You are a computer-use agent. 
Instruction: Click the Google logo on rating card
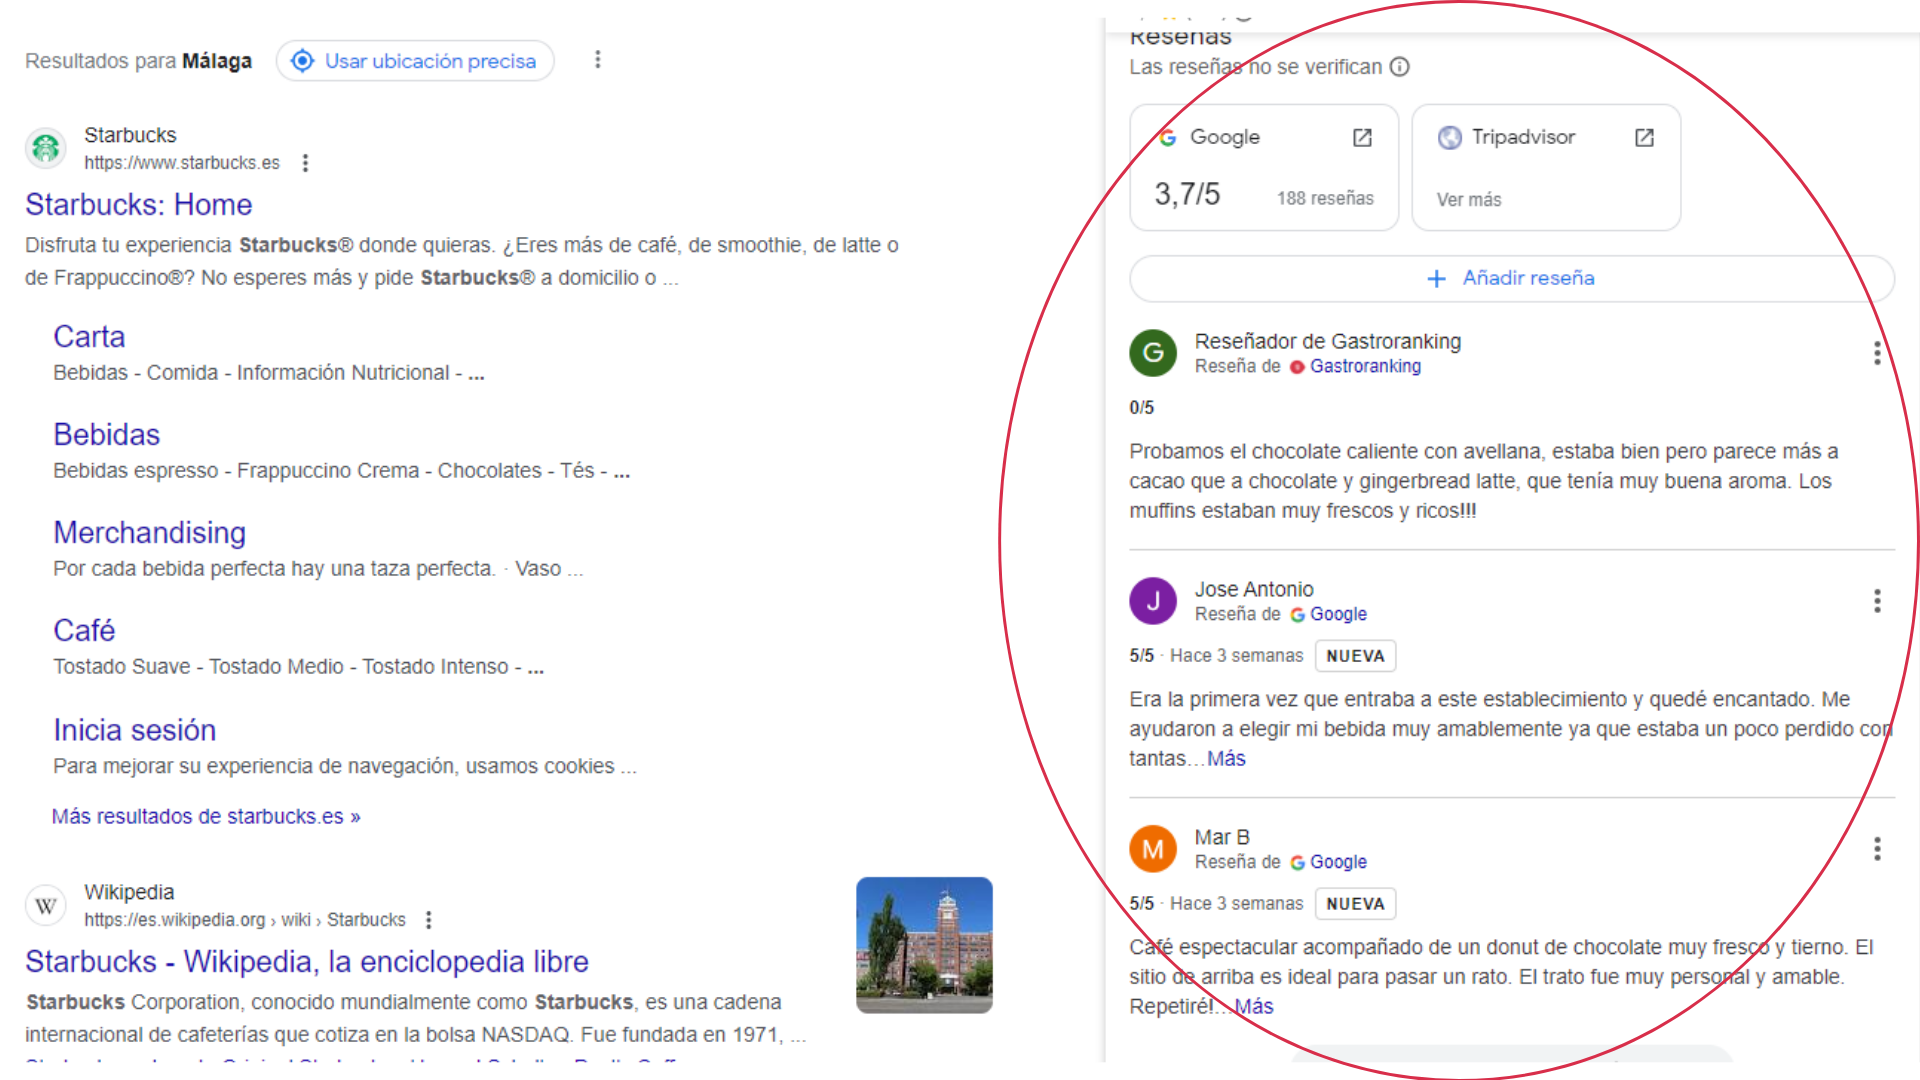[x=1168, y=137]
